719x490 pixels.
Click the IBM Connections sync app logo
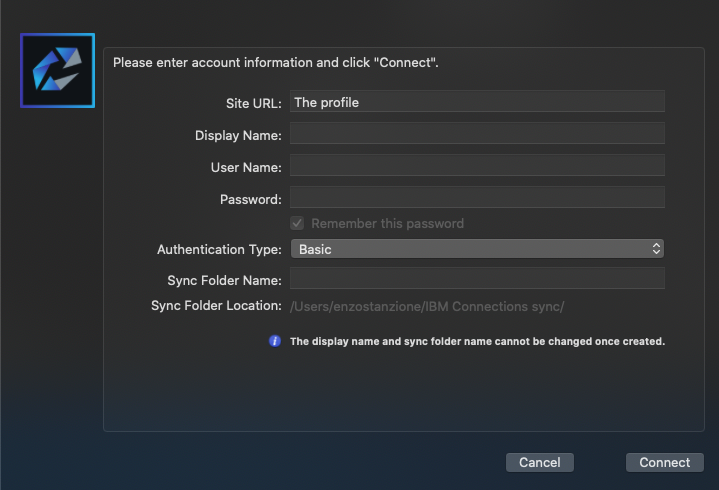[x=57, y=71]
